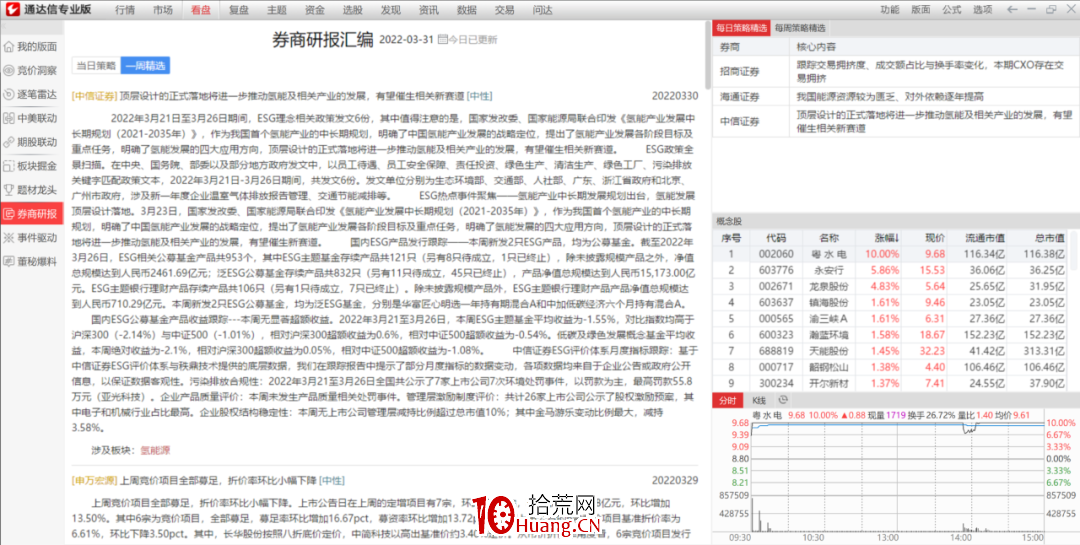
Task: Click the history clock icon beside K线 tab
Action: pyautogui.click(x=782, y=400)
